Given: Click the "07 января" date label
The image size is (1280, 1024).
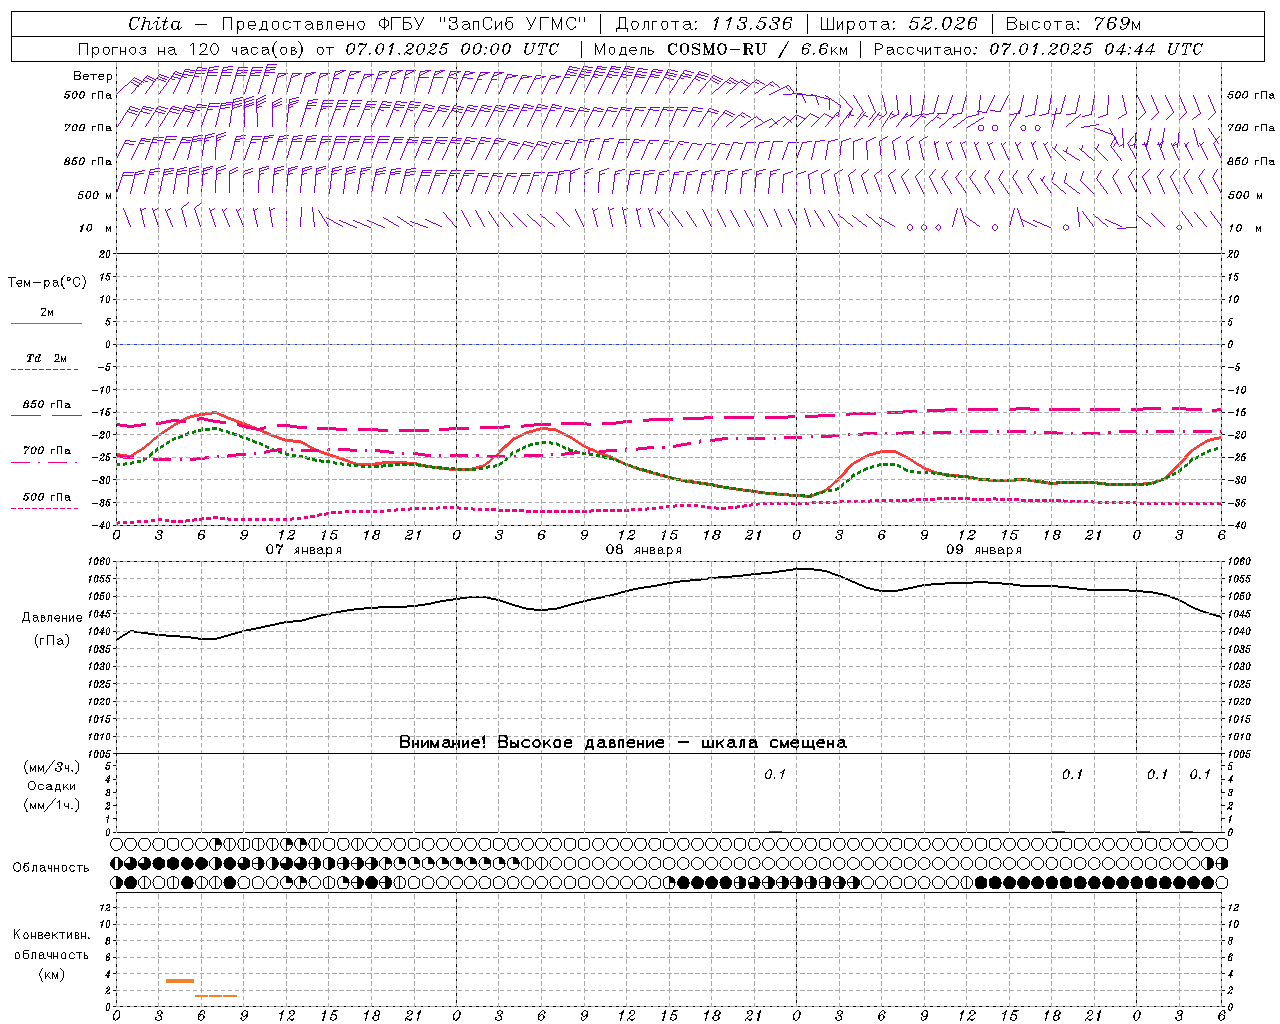Looking at the screenshot, I should pos(303,550).
